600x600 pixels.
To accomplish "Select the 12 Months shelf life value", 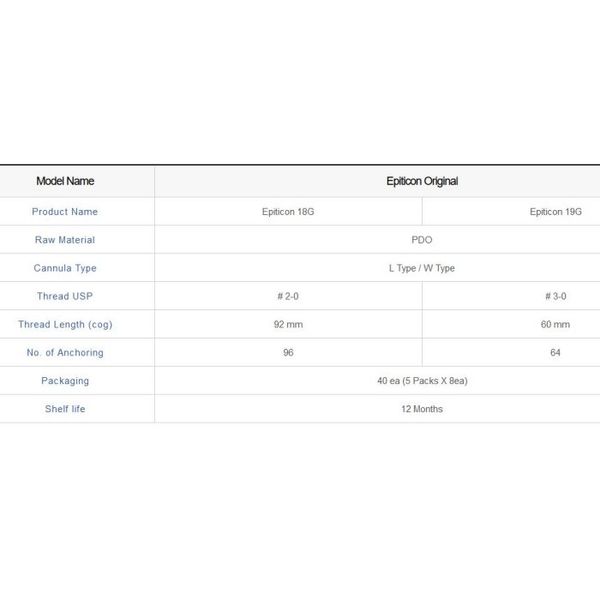I will (421, 409).
